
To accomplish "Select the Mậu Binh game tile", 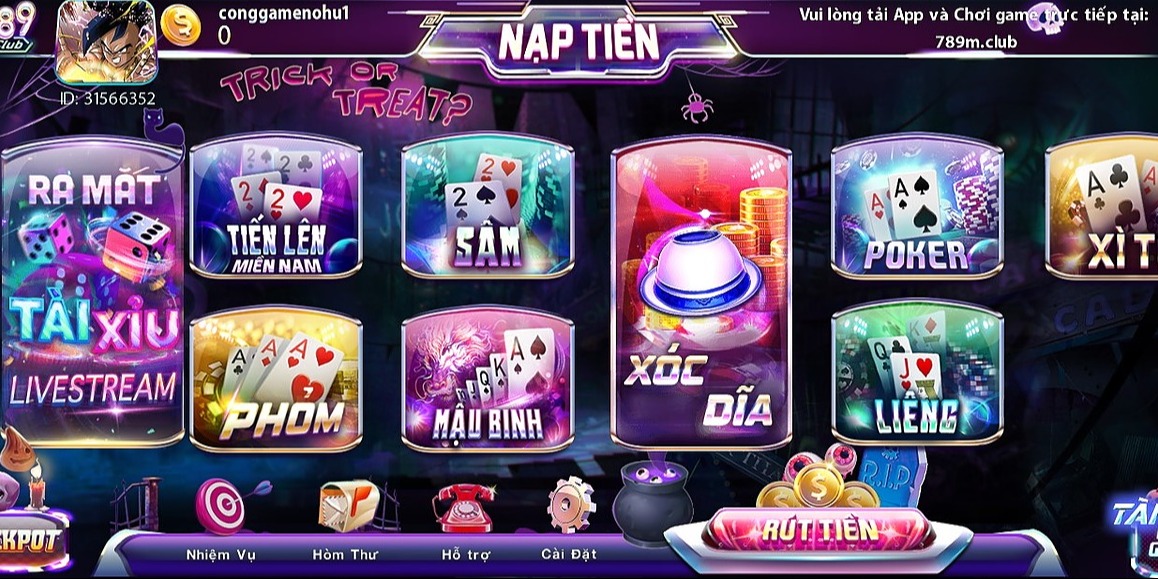I will [x=487, y=379].
